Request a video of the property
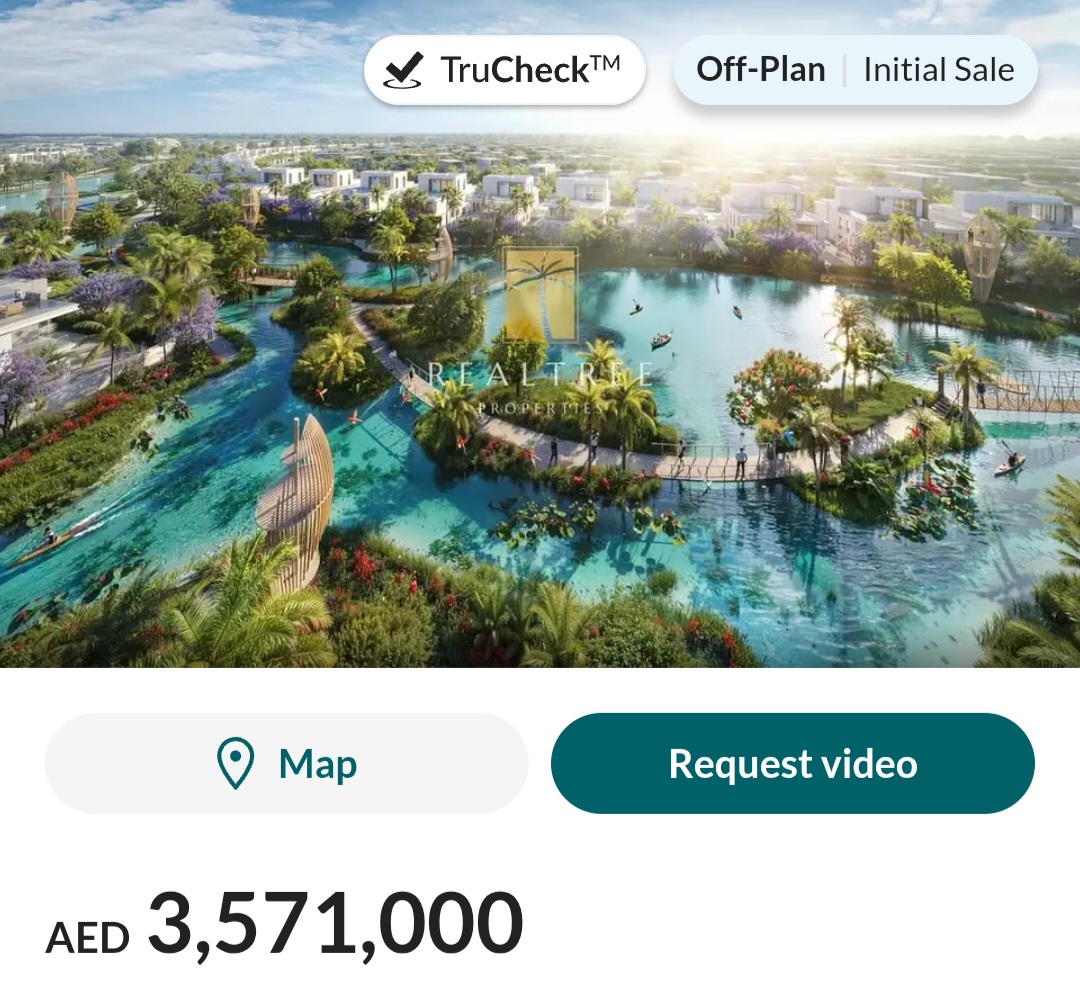The width and height of the screenshot is (1080, 984). [x=793, y=762]
